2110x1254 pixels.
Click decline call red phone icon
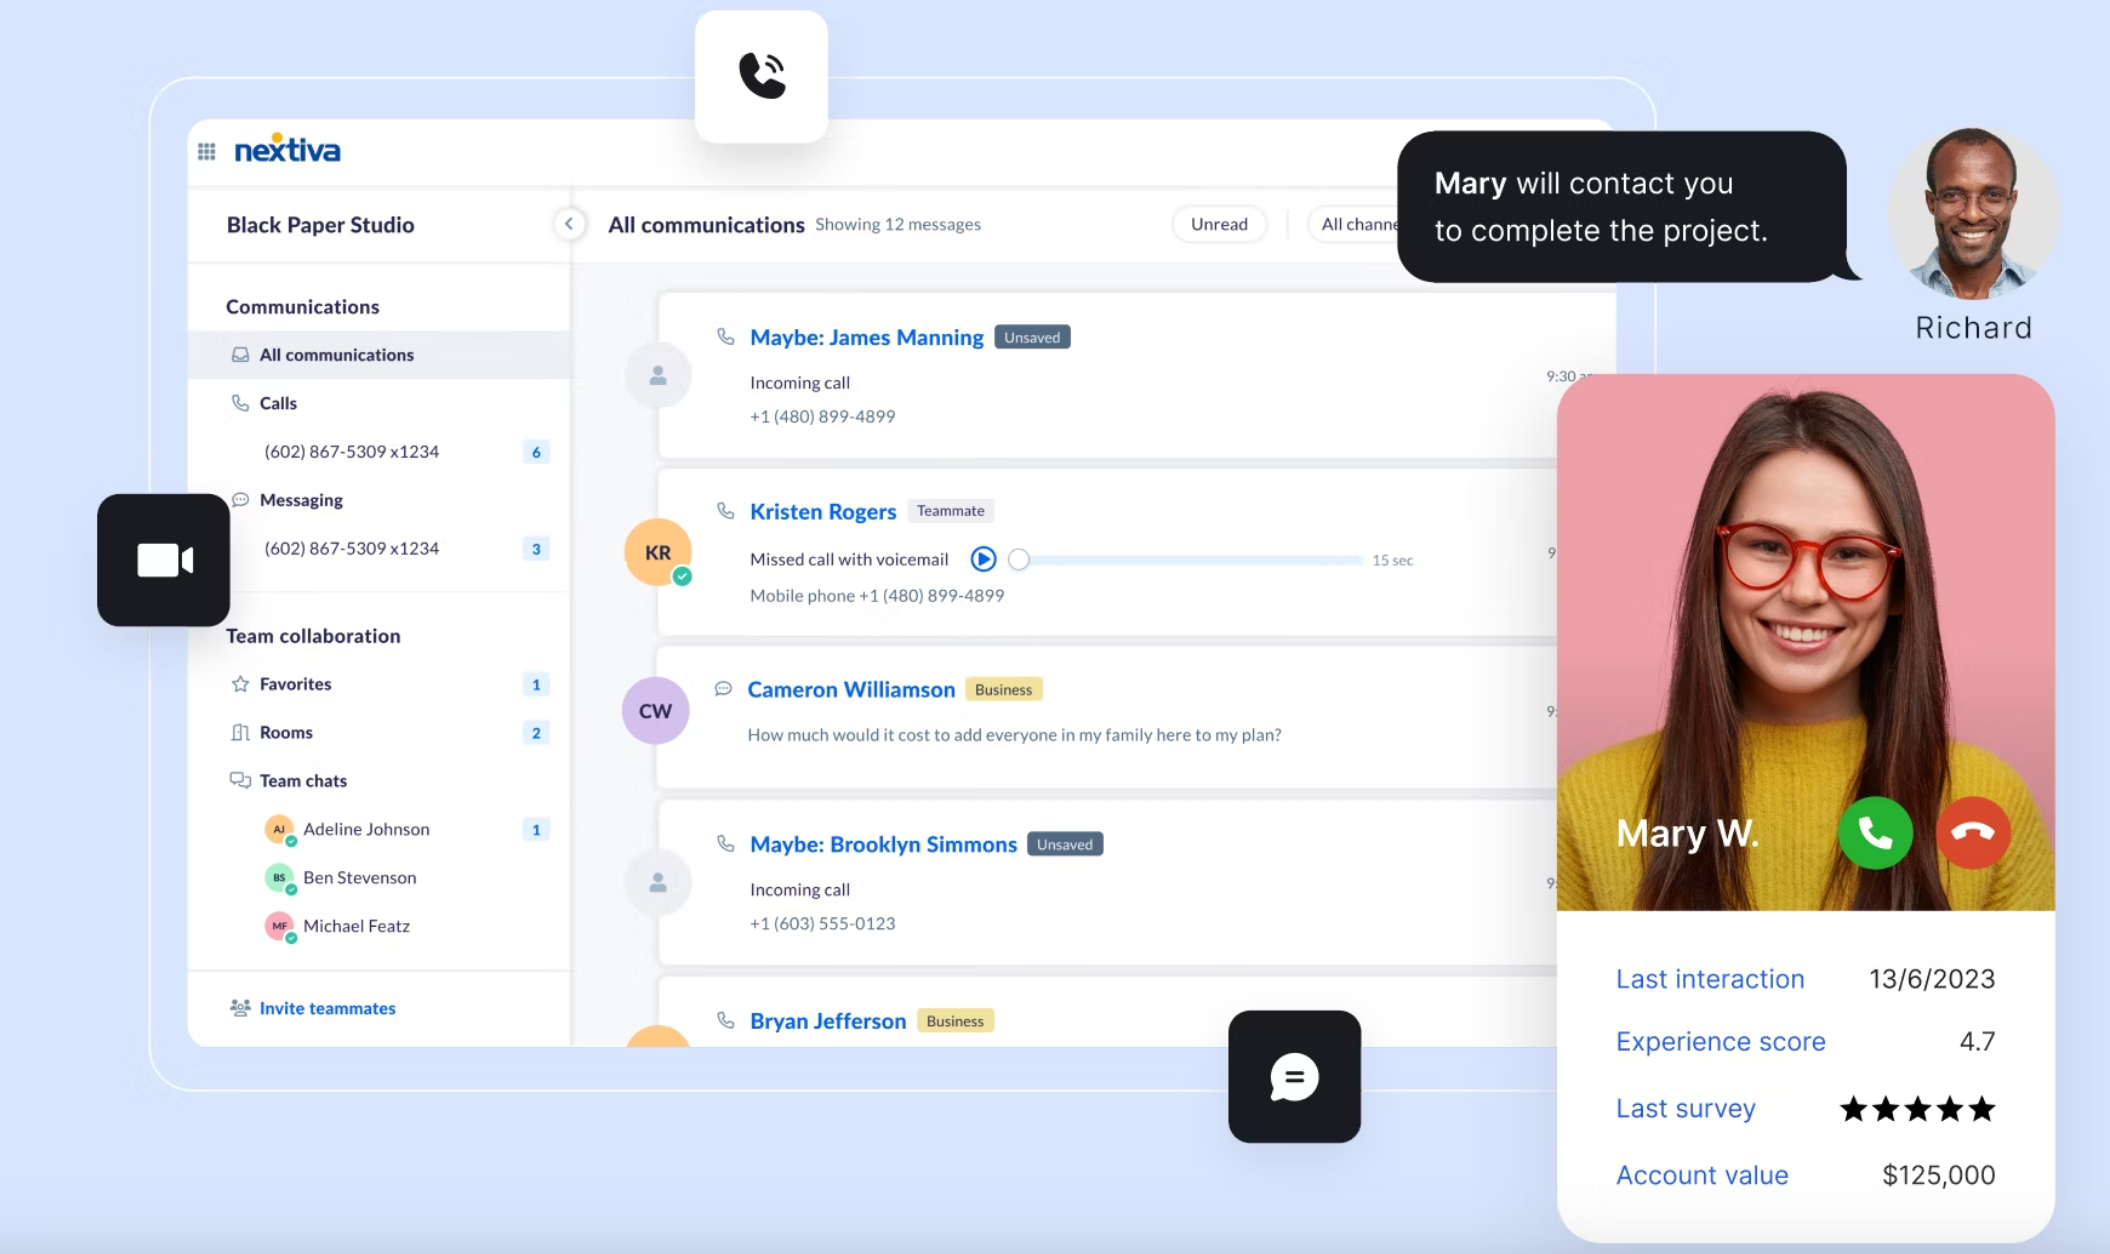pos(1973,833)
